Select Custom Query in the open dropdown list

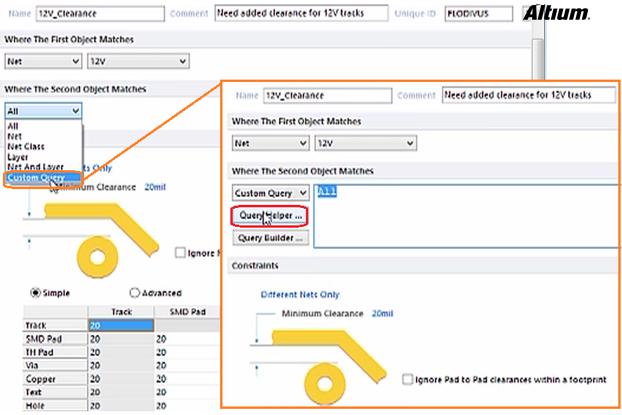click(x=35, y=178)
